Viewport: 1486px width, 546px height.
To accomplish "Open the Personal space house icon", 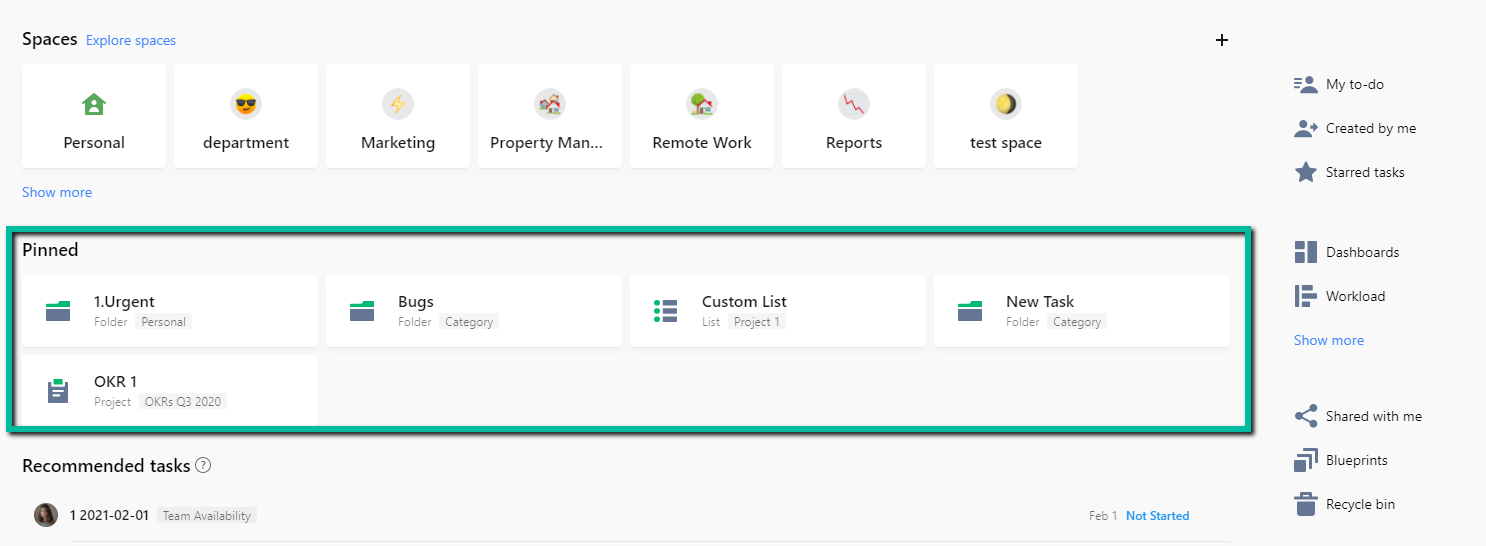I will 94,104.
